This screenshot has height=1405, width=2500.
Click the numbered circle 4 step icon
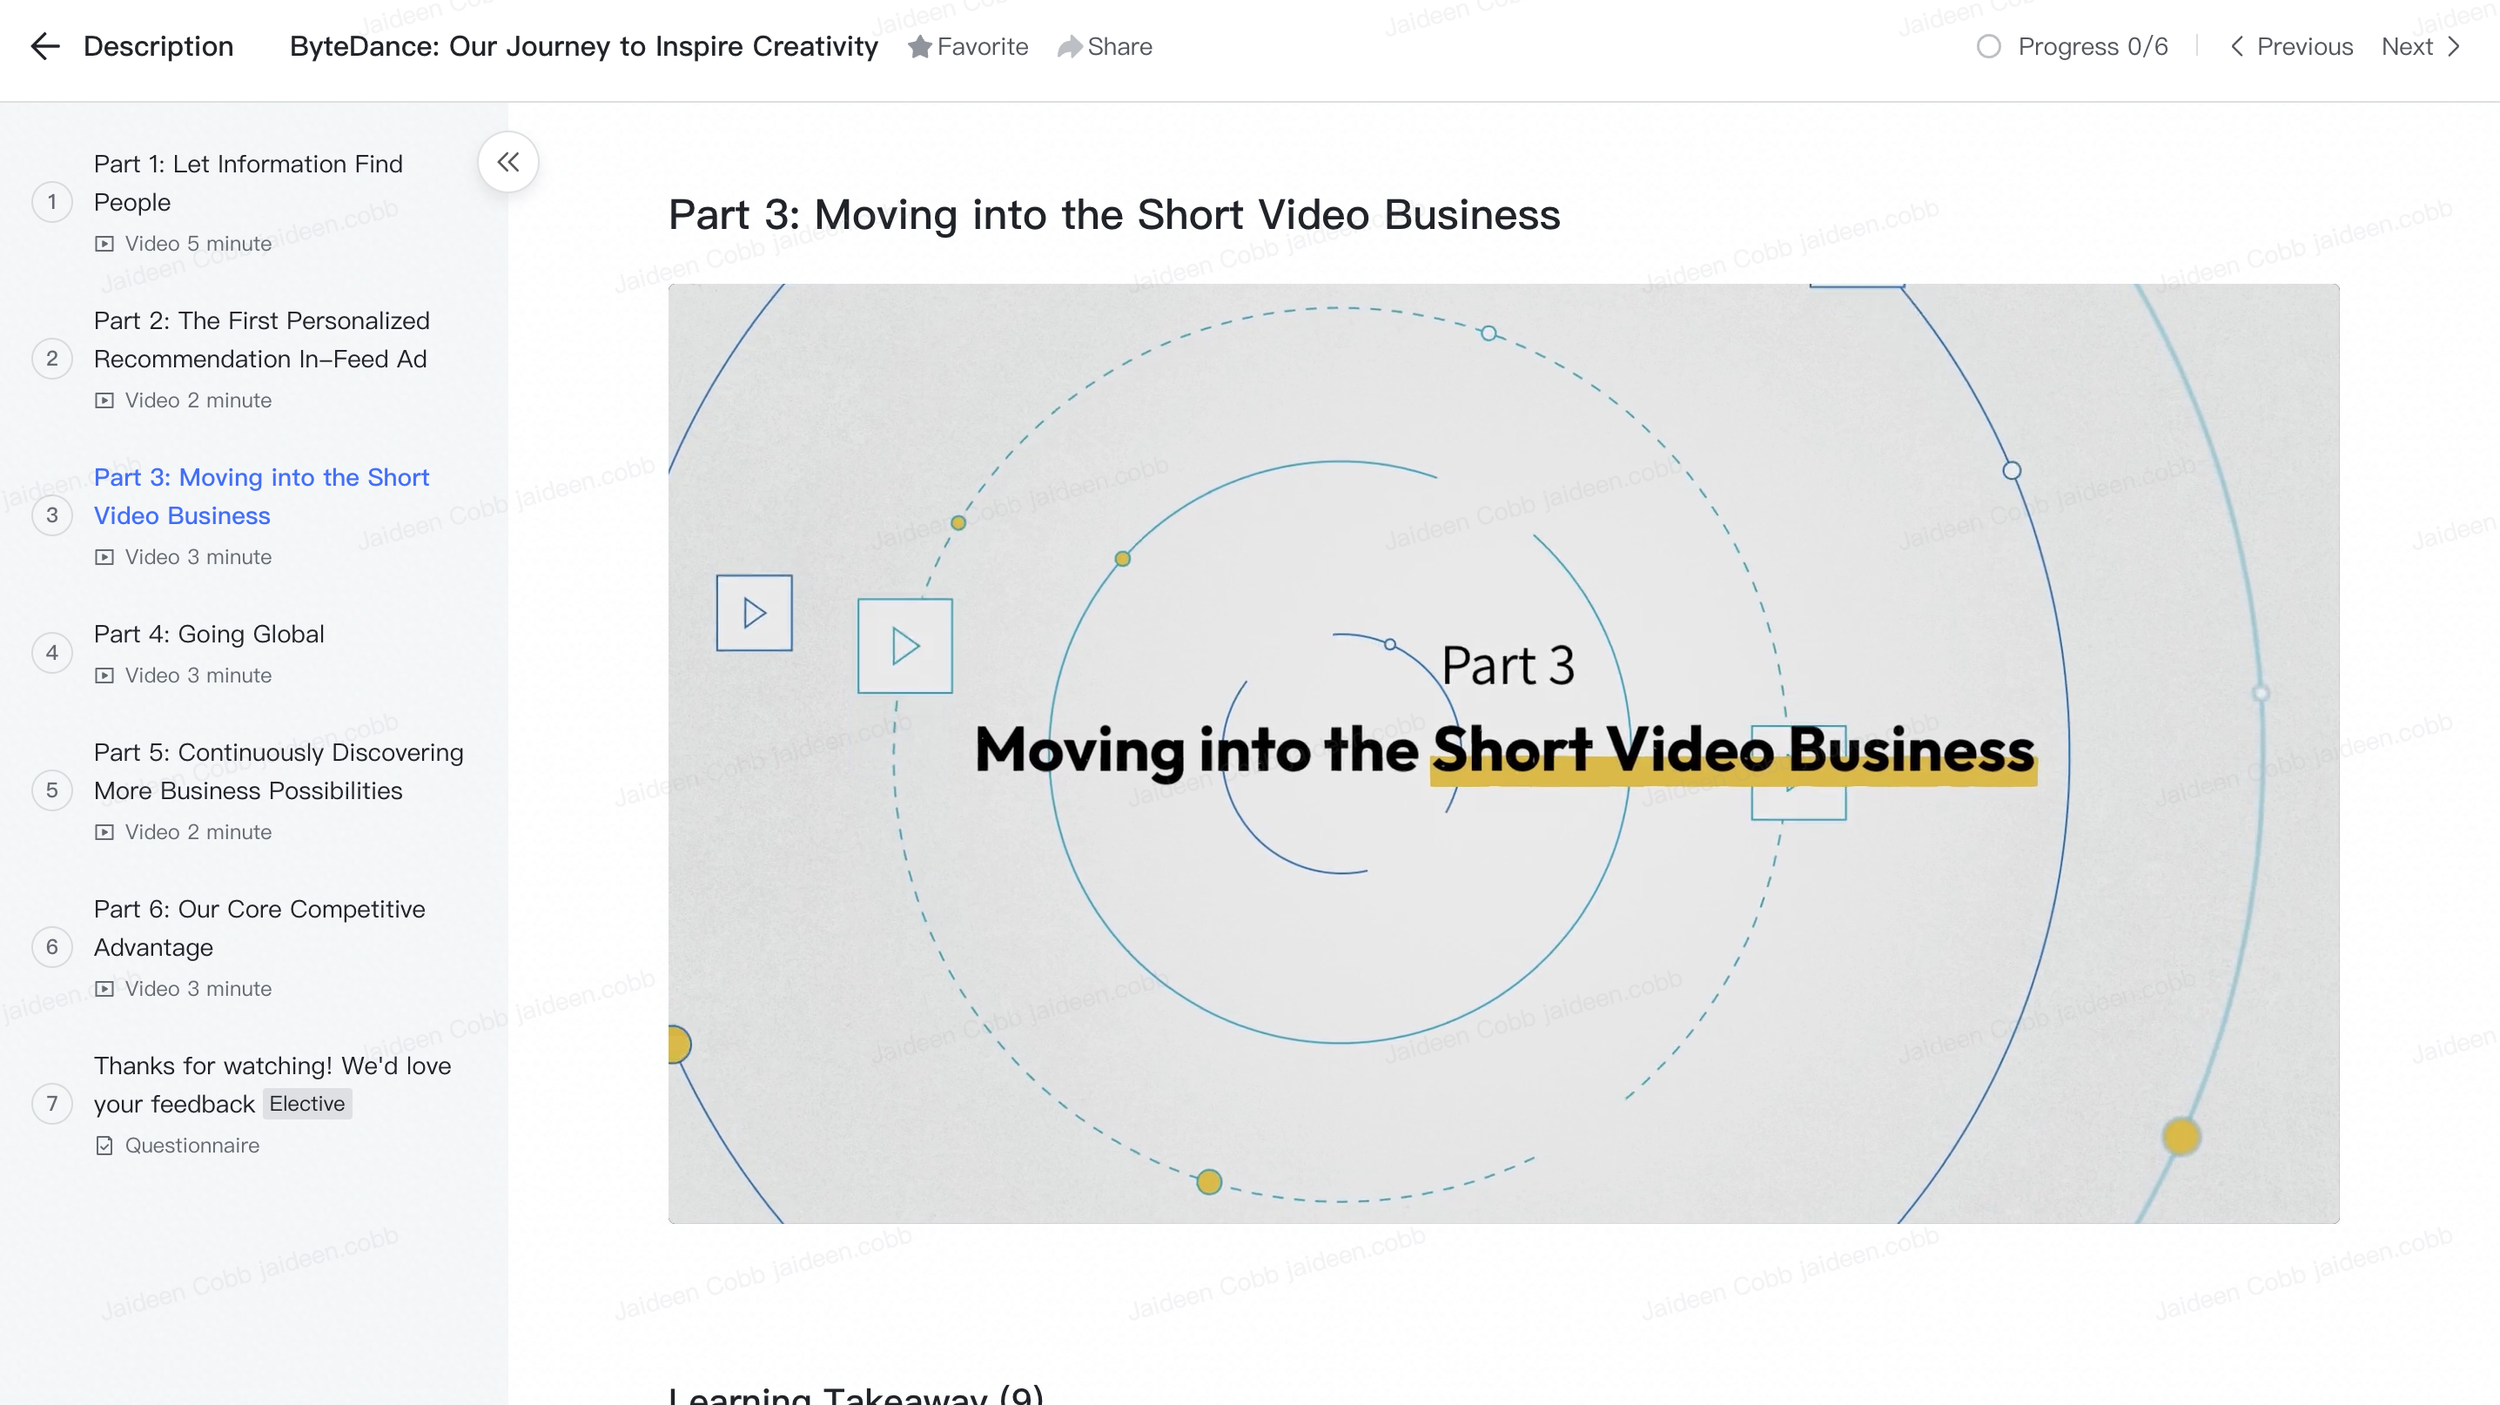[x=52, y=653]
